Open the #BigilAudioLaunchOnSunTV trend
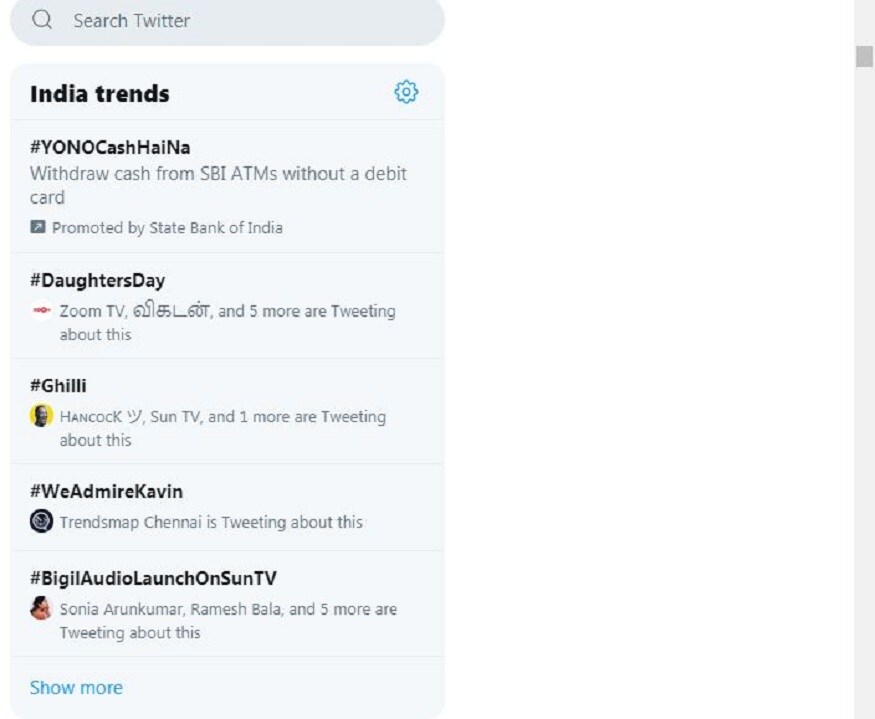875x719 pixels. click(x=227, y=604)
